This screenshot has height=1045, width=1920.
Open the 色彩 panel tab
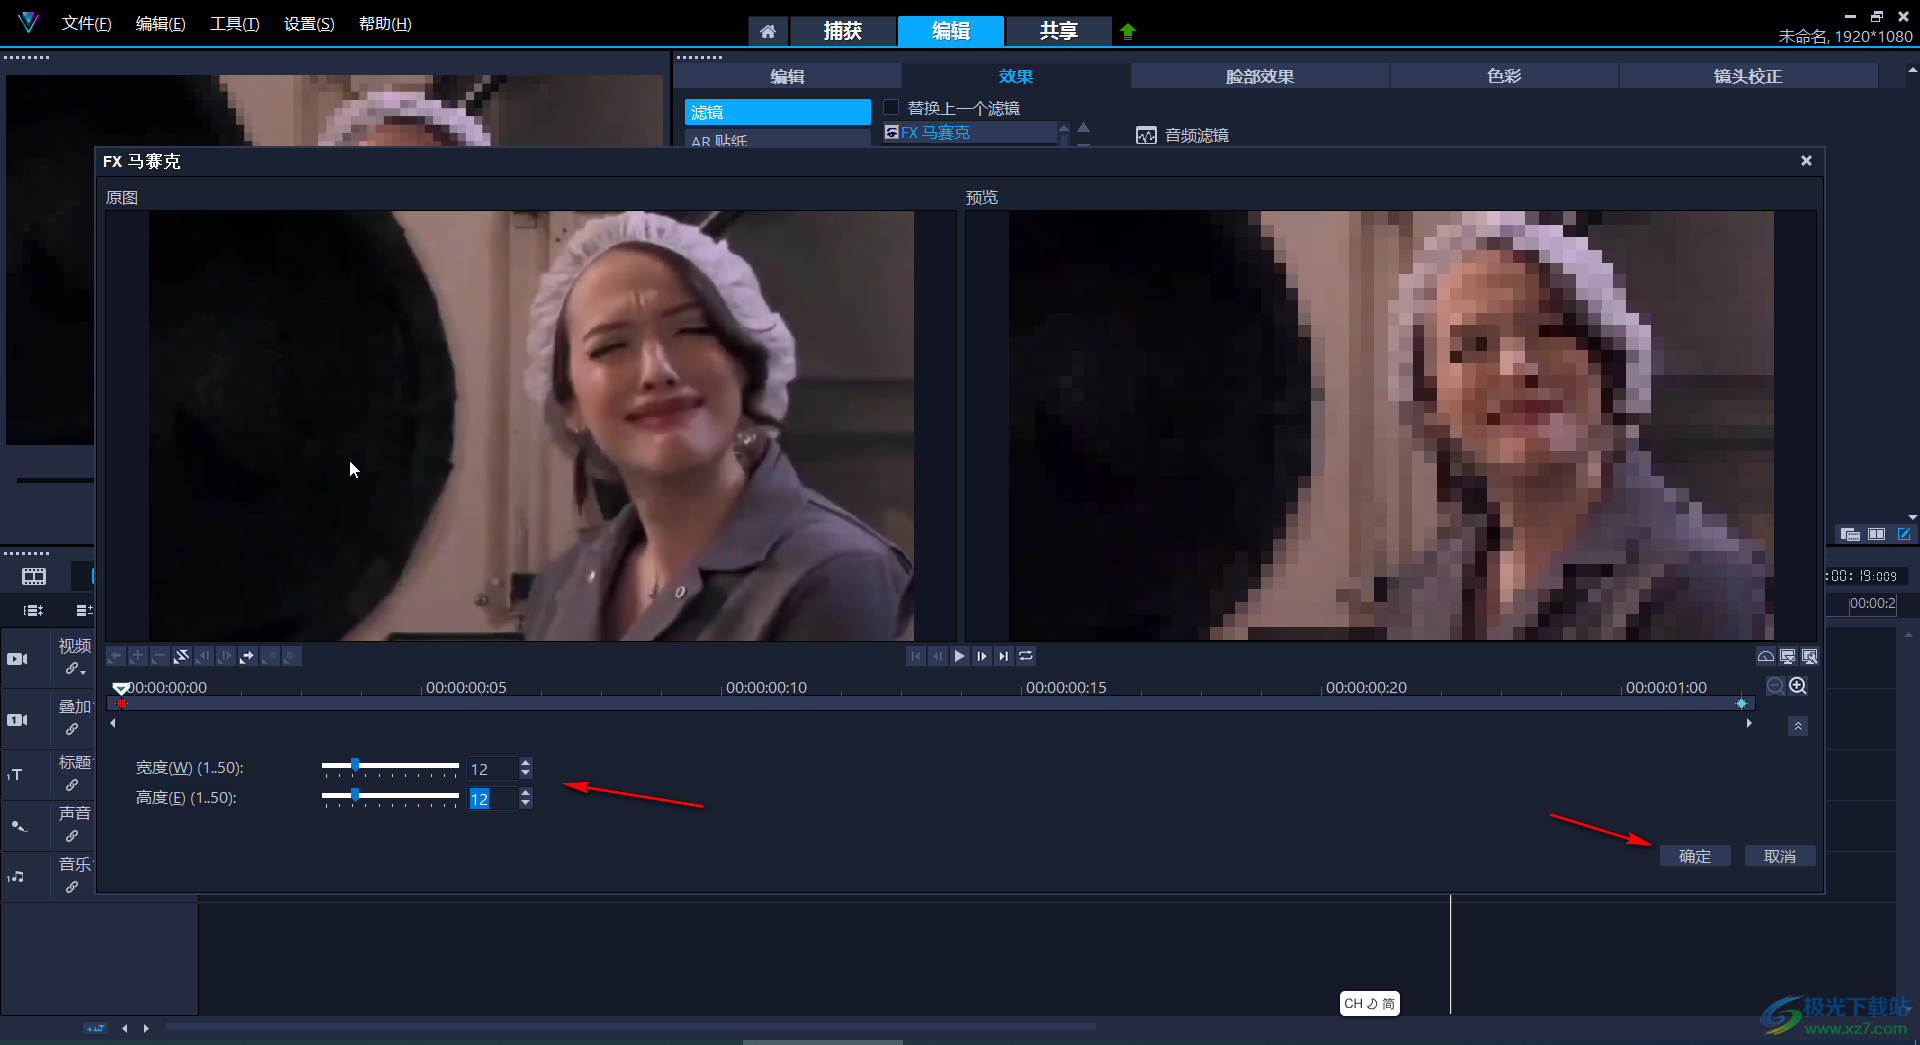coord(1504,76)
